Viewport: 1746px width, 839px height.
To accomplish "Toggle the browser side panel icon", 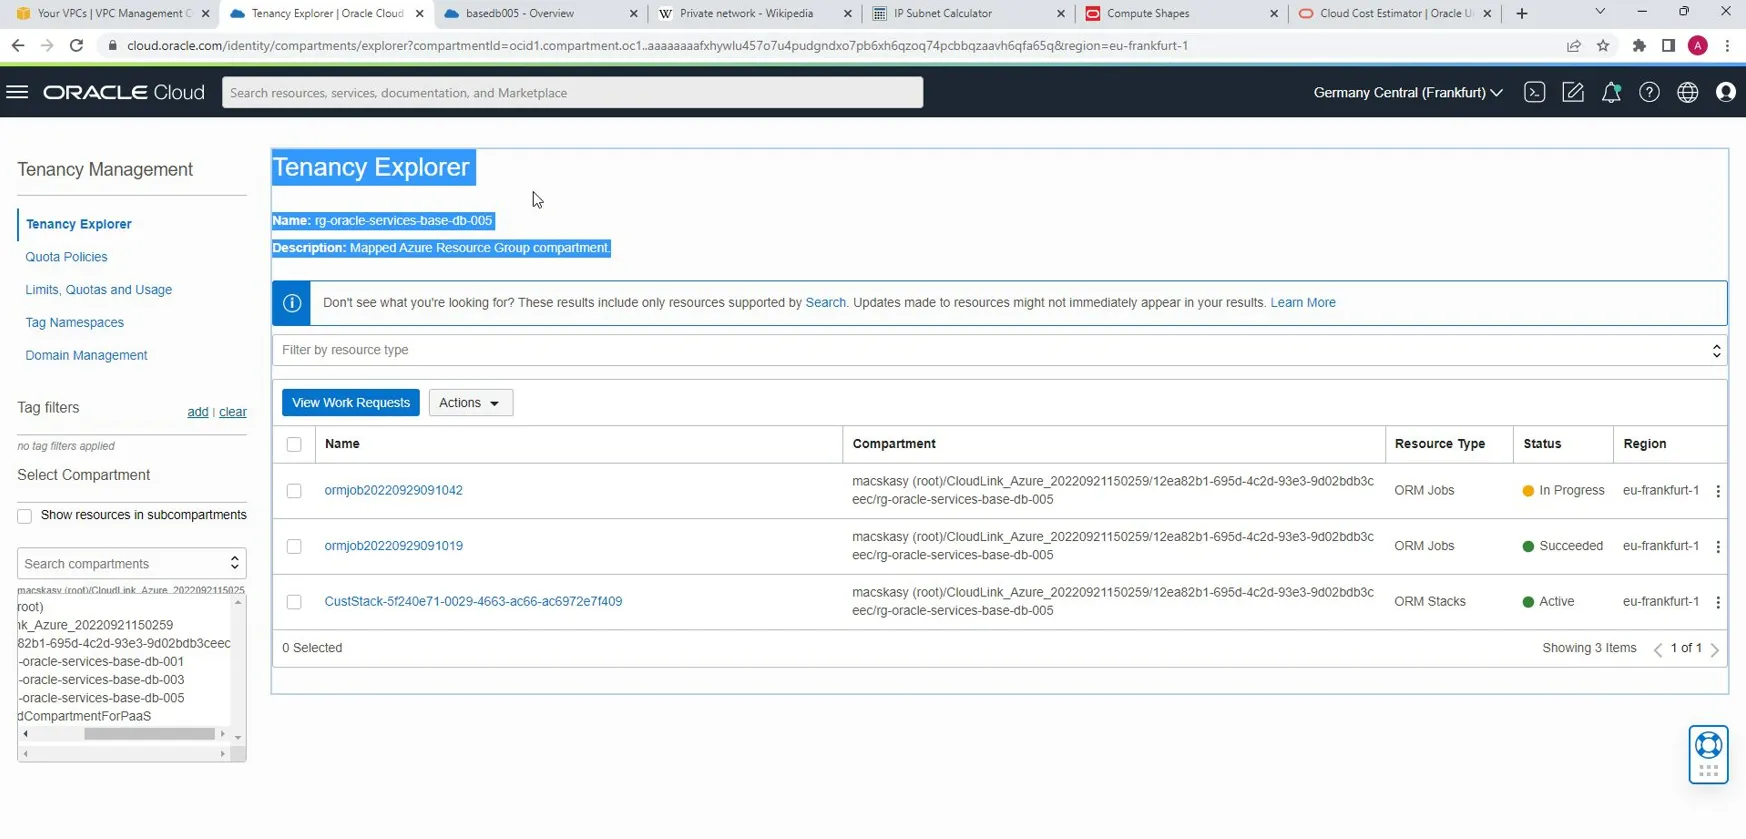I will [x=1668, y=45].
